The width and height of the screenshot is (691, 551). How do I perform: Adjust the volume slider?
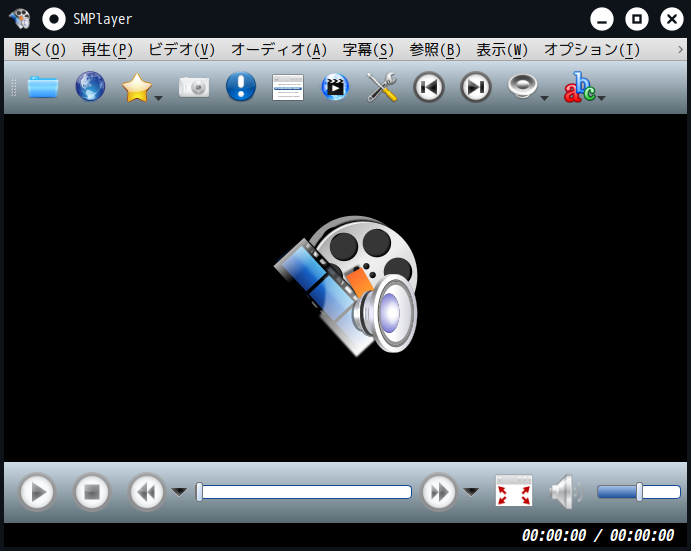[x=639, y=492]
